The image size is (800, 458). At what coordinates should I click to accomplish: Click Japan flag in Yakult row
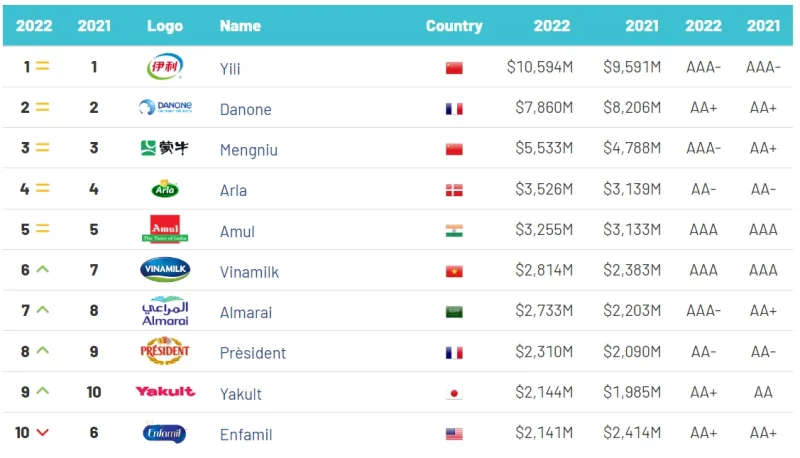click(x=454, y=393)
